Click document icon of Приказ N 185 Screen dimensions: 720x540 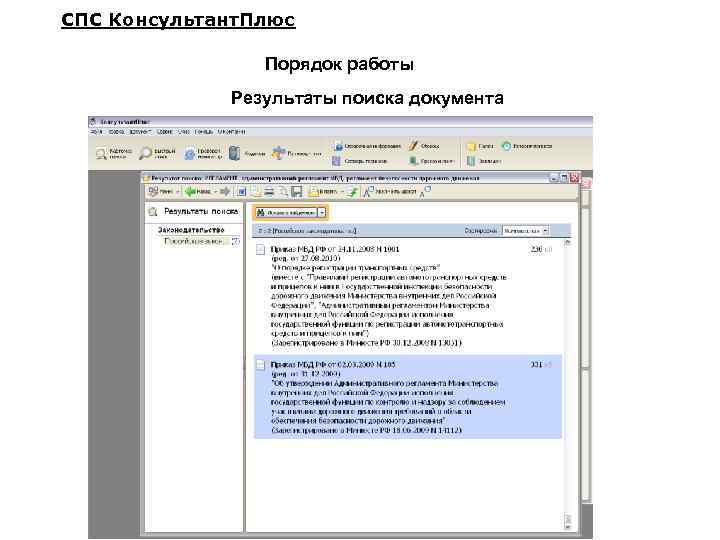coord(260,365)
